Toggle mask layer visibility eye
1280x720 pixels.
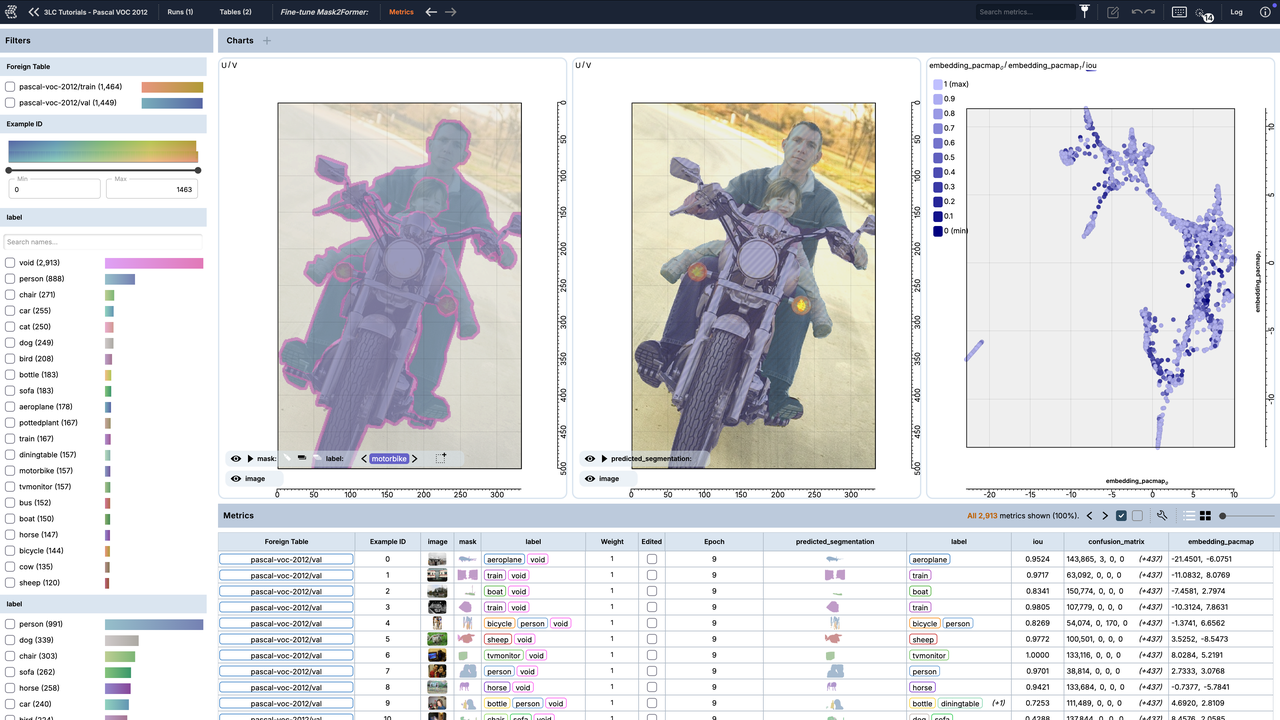(236, 459)
